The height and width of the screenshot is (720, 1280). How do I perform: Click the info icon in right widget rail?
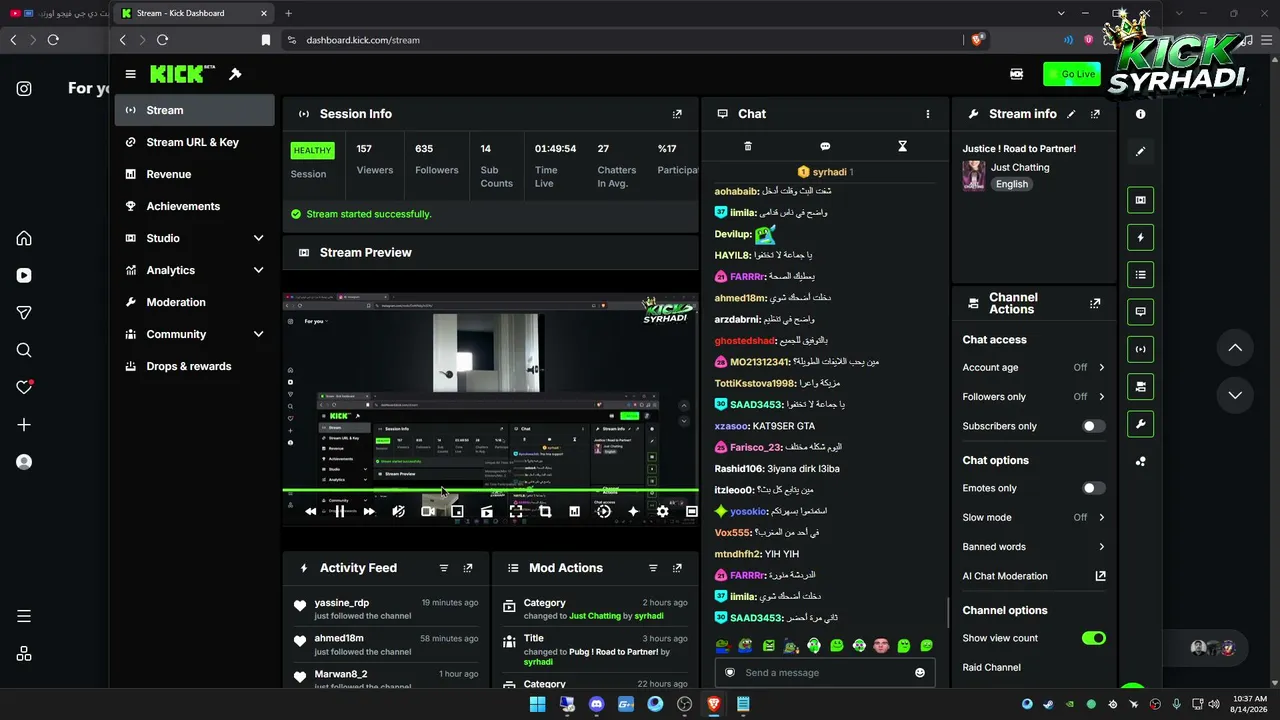tap(1140, 114)
